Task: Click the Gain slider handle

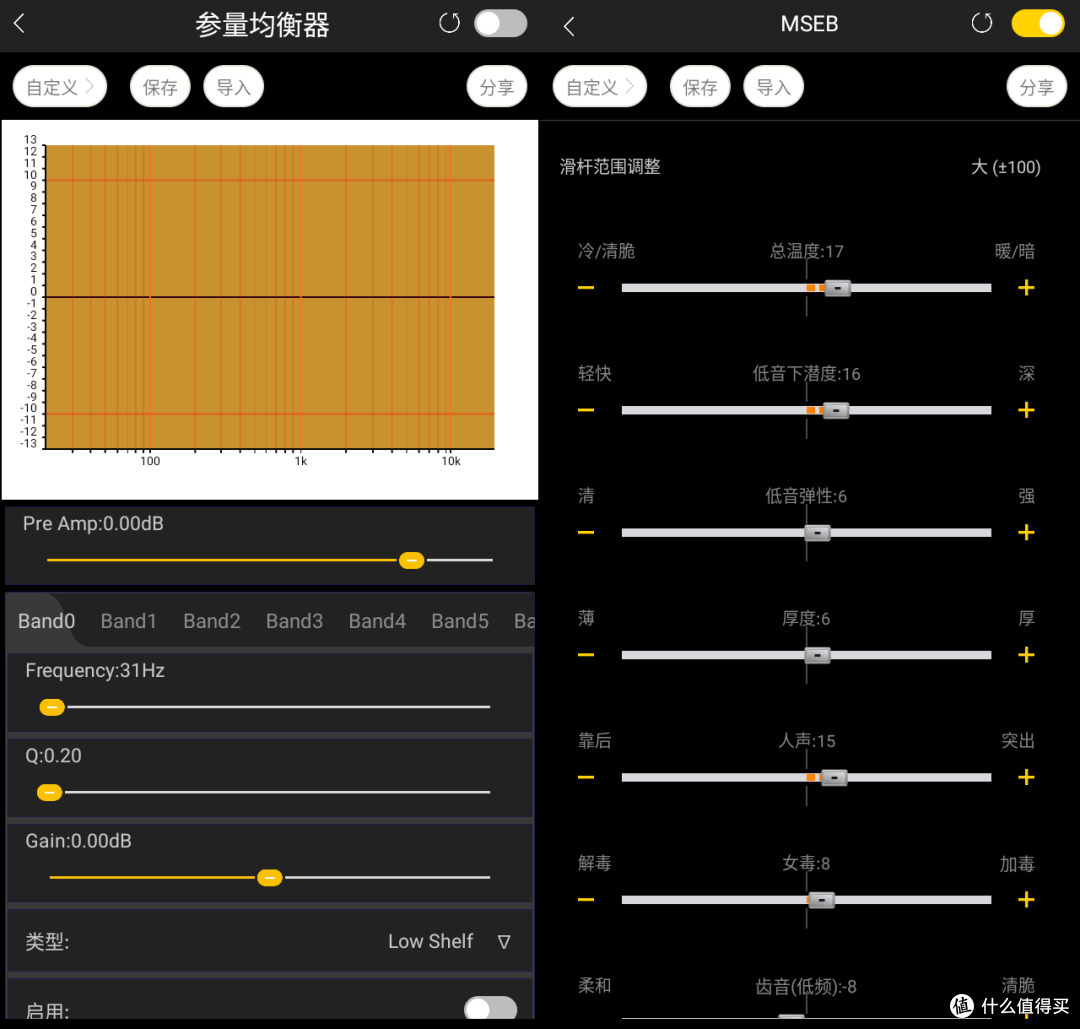Action: pyautogui.click(x=269, y=877)
